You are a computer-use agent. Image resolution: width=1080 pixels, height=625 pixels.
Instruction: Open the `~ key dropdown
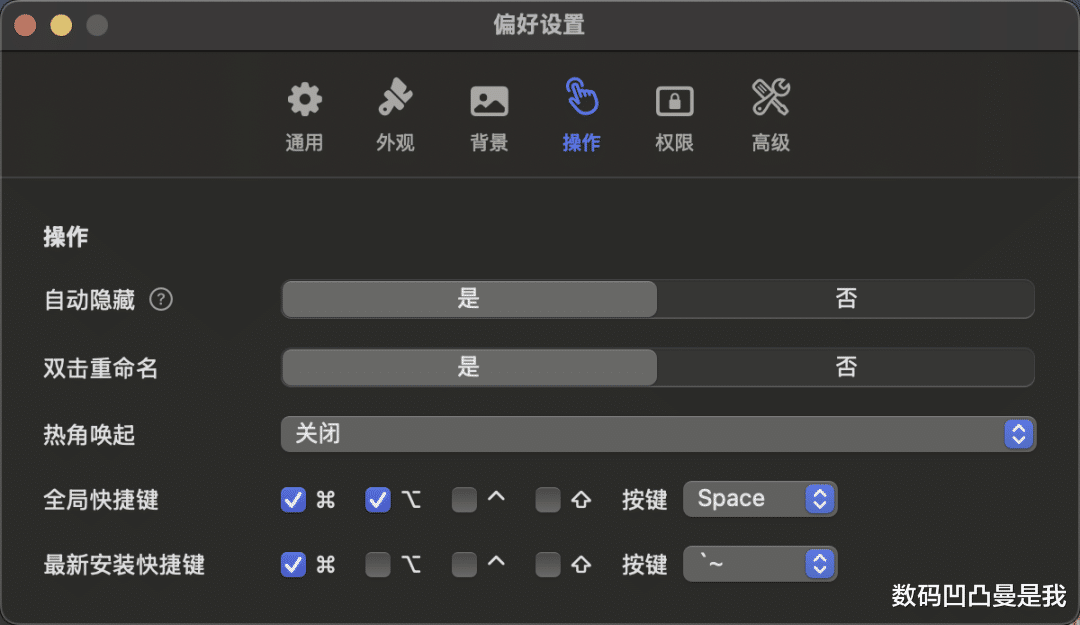coord(760,565)
